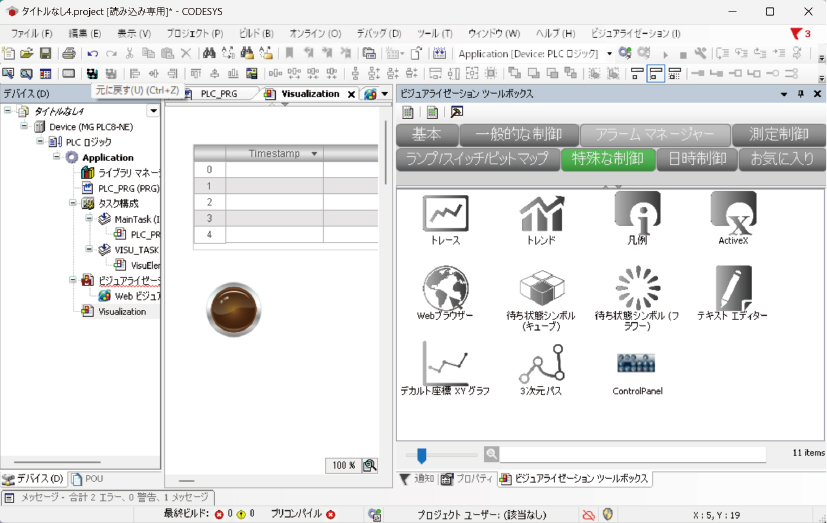
Task: Click the Undo arrow in the toolbar
Action: pyautogui.click(x=92, y=53)
